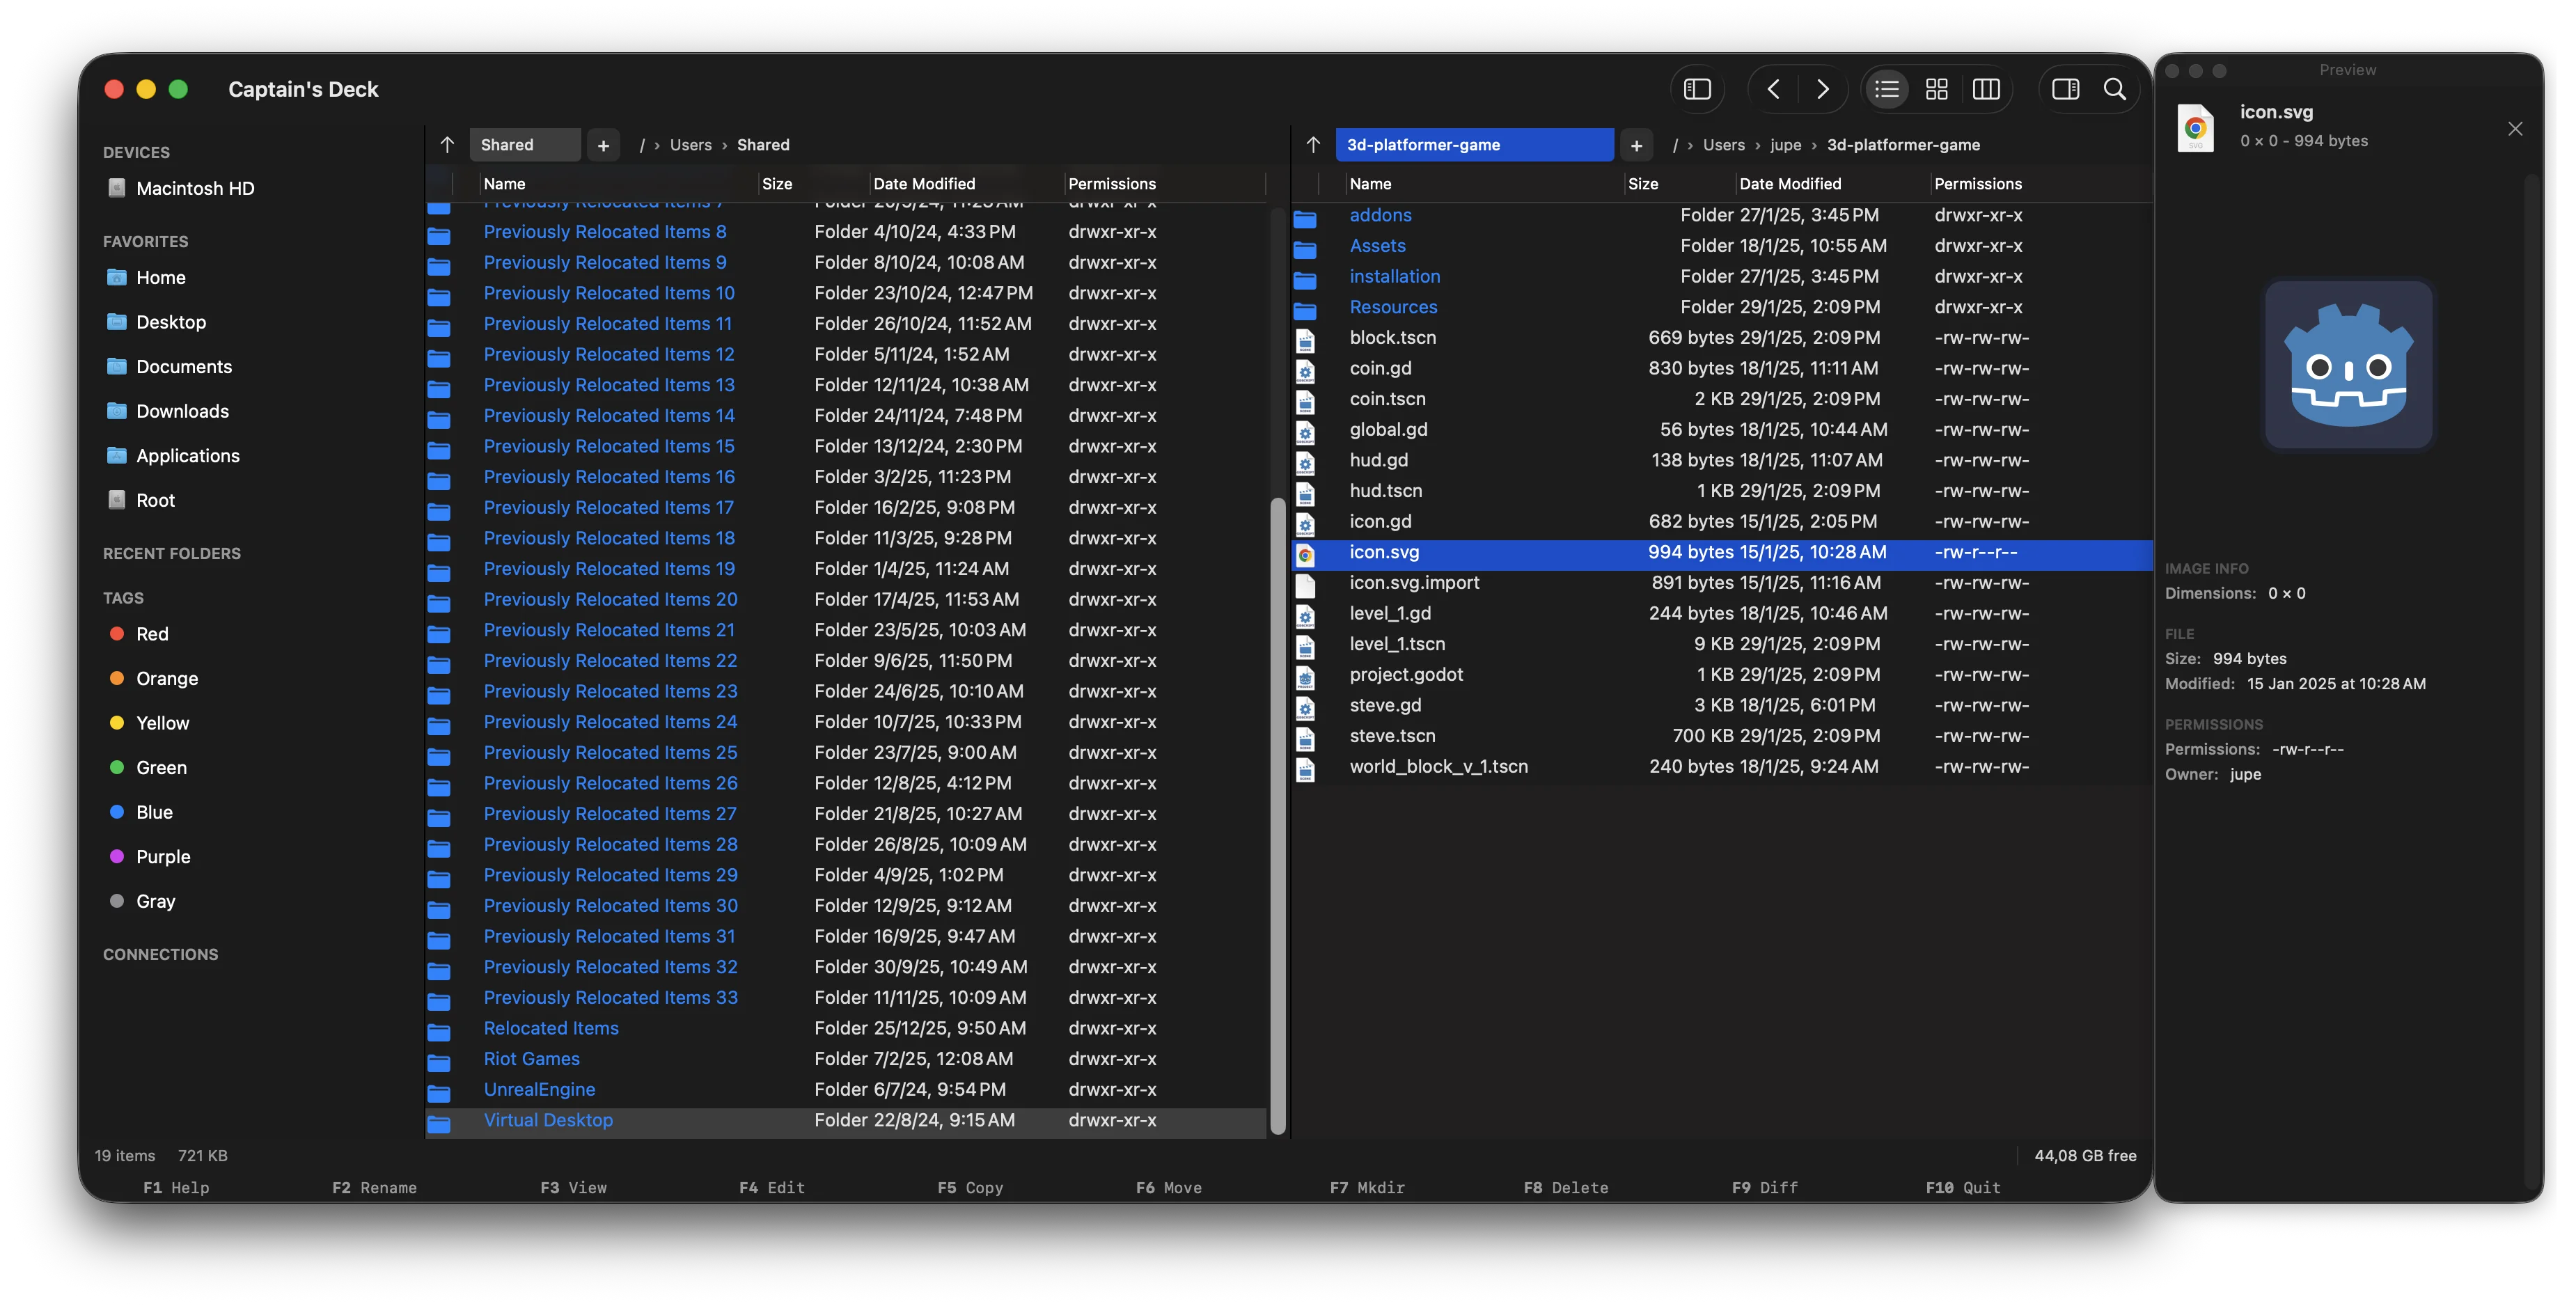This screenshot has width=2576, height=1306.
Task: Switch to column view mode
Action: click(1988, 88)
